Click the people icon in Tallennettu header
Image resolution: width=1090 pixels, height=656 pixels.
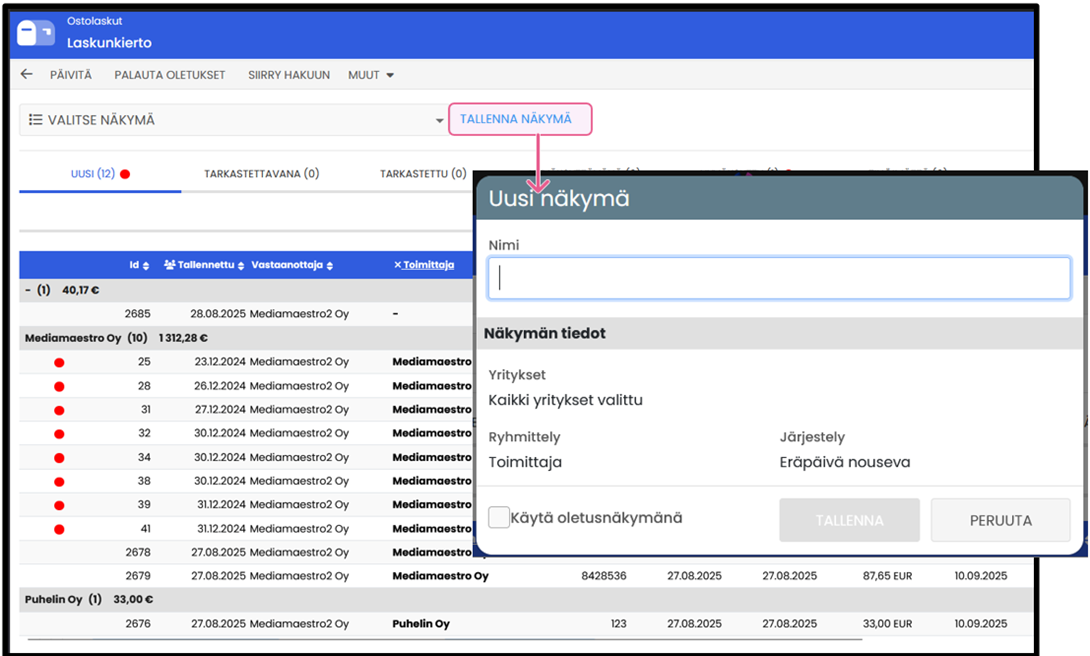point(169,266)
